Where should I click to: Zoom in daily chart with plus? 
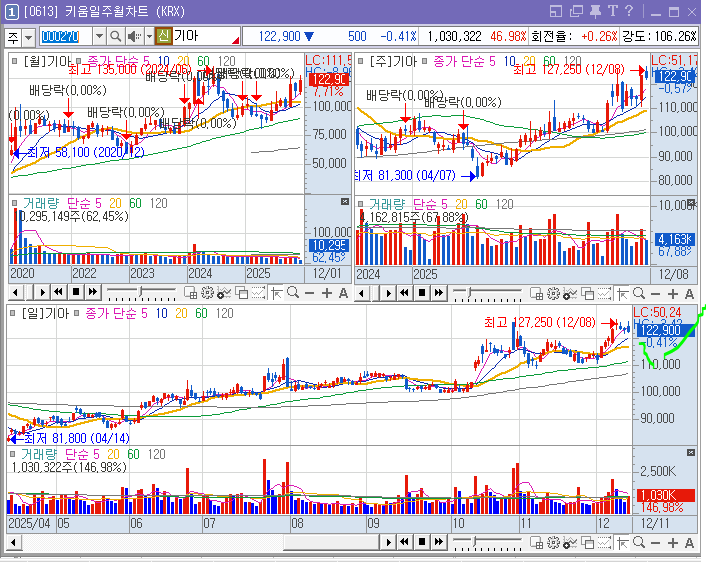point(673,543)
